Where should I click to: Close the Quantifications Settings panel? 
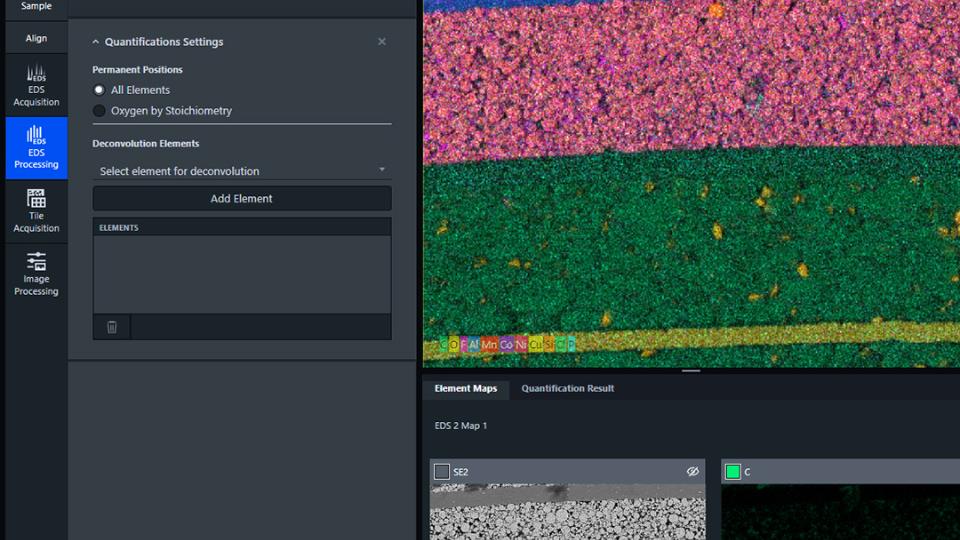pos(381,42)
